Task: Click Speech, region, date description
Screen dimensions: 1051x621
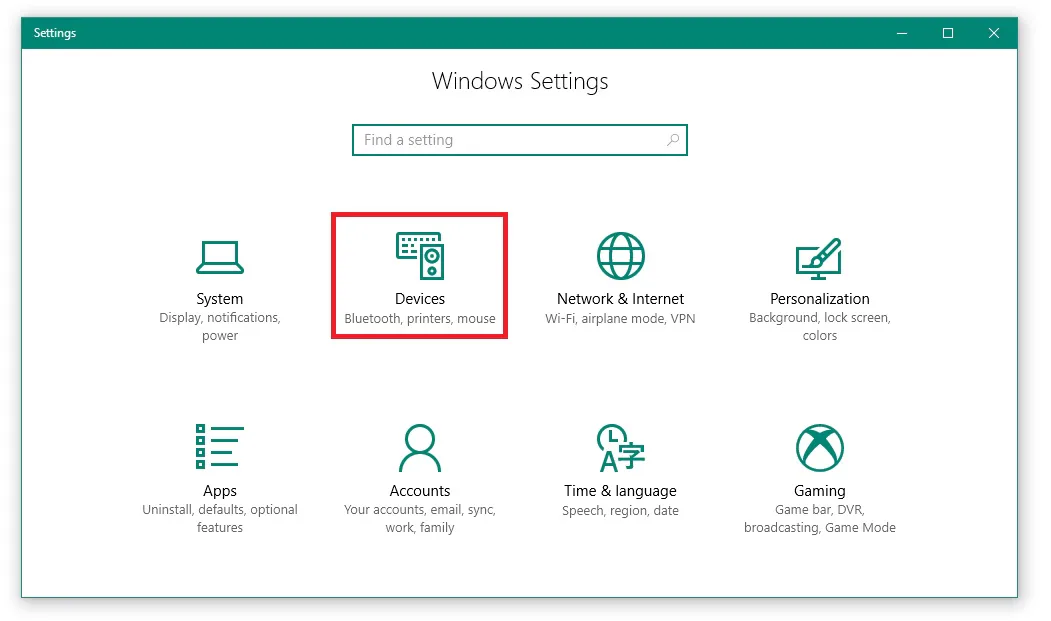Action: (x=620, y=510)
